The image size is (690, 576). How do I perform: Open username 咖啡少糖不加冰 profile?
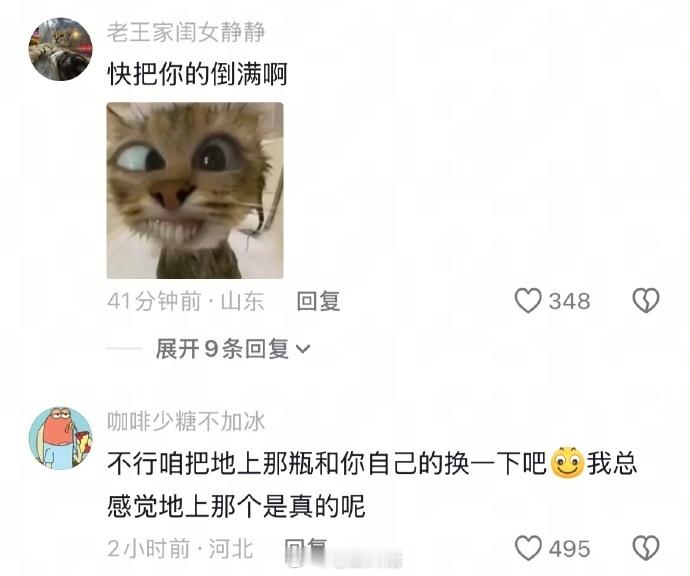[x=186, y=422]
